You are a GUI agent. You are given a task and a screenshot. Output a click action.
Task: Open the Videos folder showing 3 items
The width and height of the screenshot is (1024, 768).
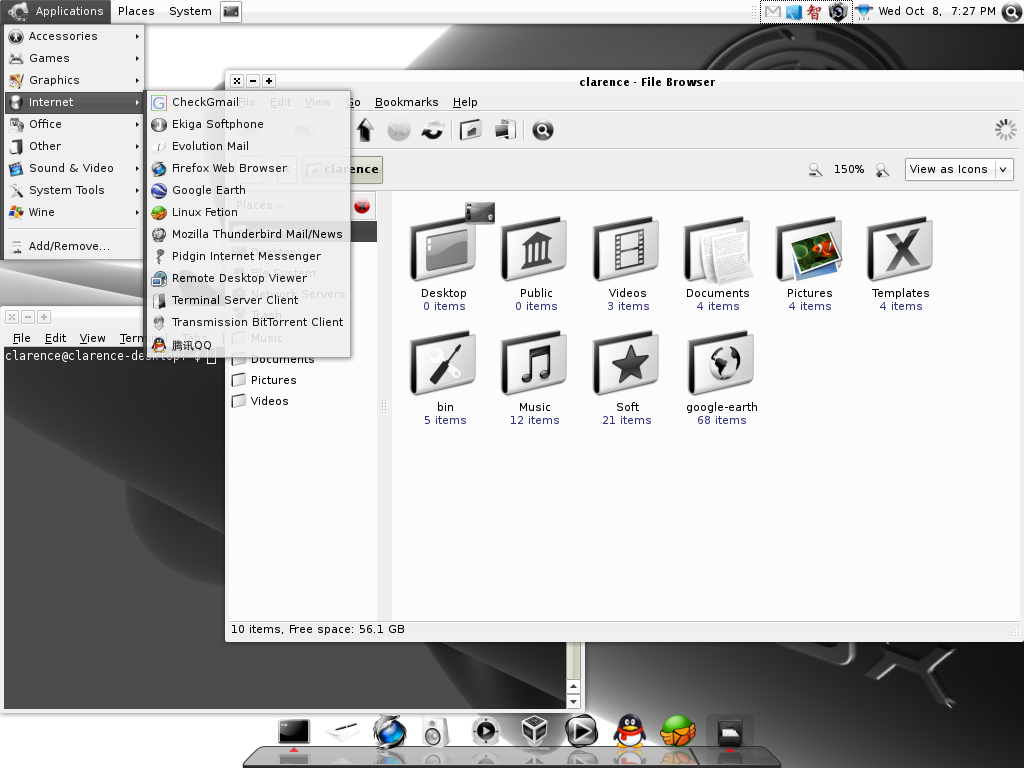(627, 249)
